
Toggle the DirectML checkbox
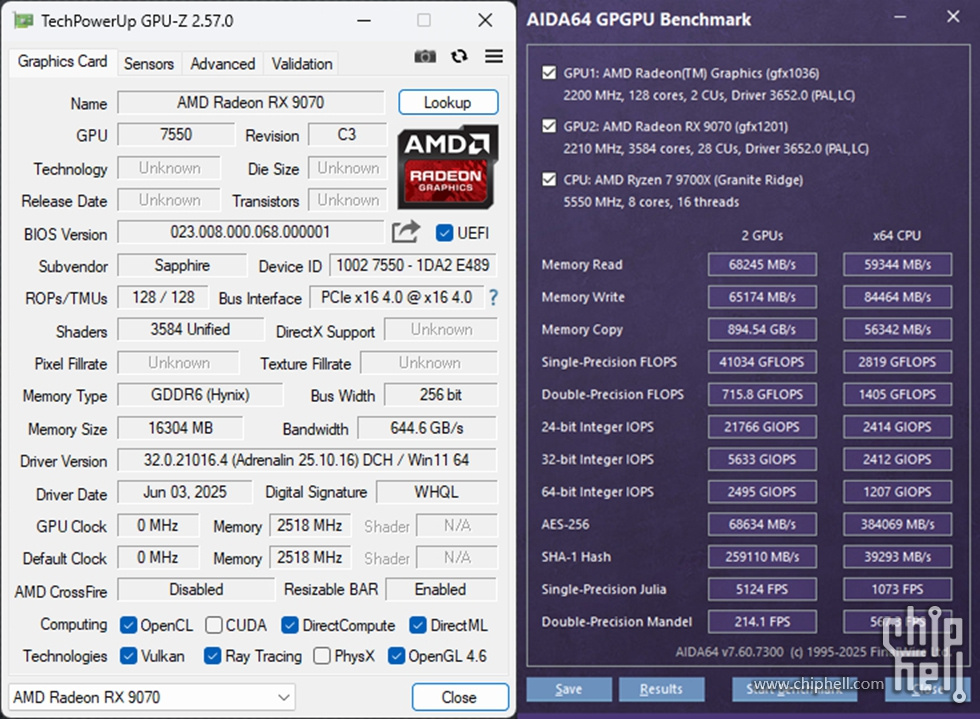(418, 625)
